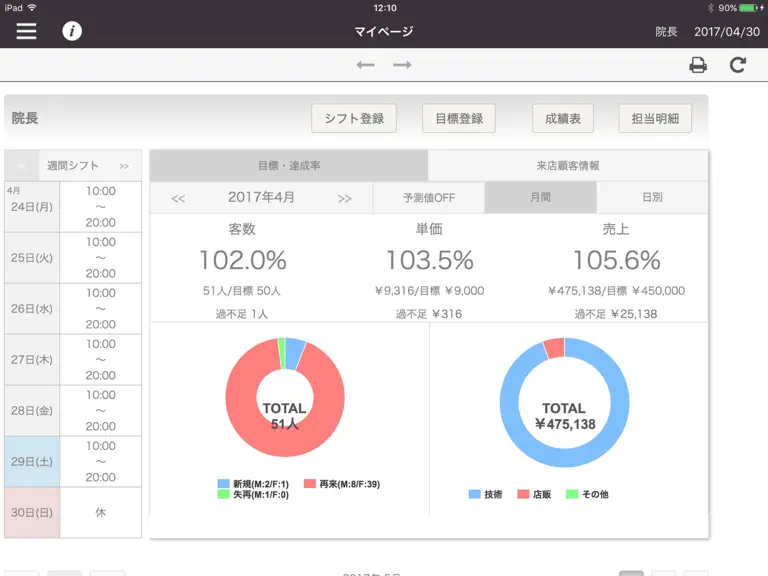The width and height of the screenshot is (768, 576).
Task: Select 月間 view tab
Action: point(541,197)
